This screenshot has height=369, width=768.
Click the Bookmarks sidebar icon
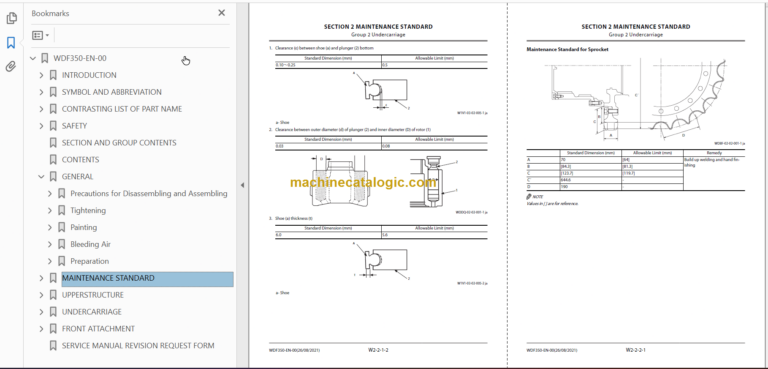pos(11,43)
